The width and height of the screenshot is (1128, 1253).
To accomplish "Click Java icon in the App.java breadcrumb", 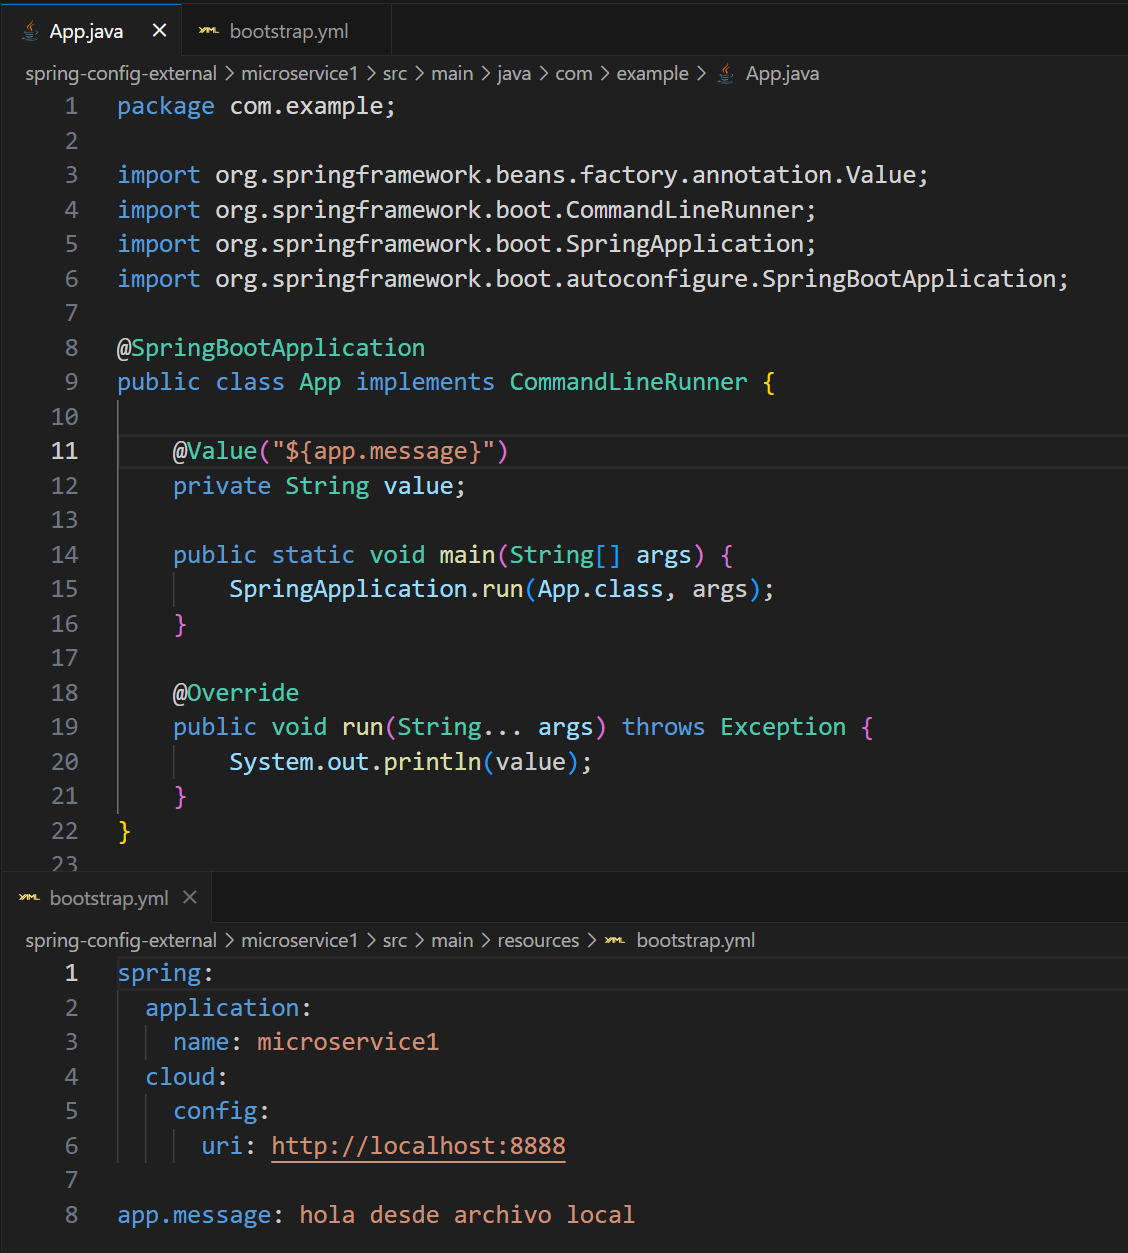I will 727,74.
